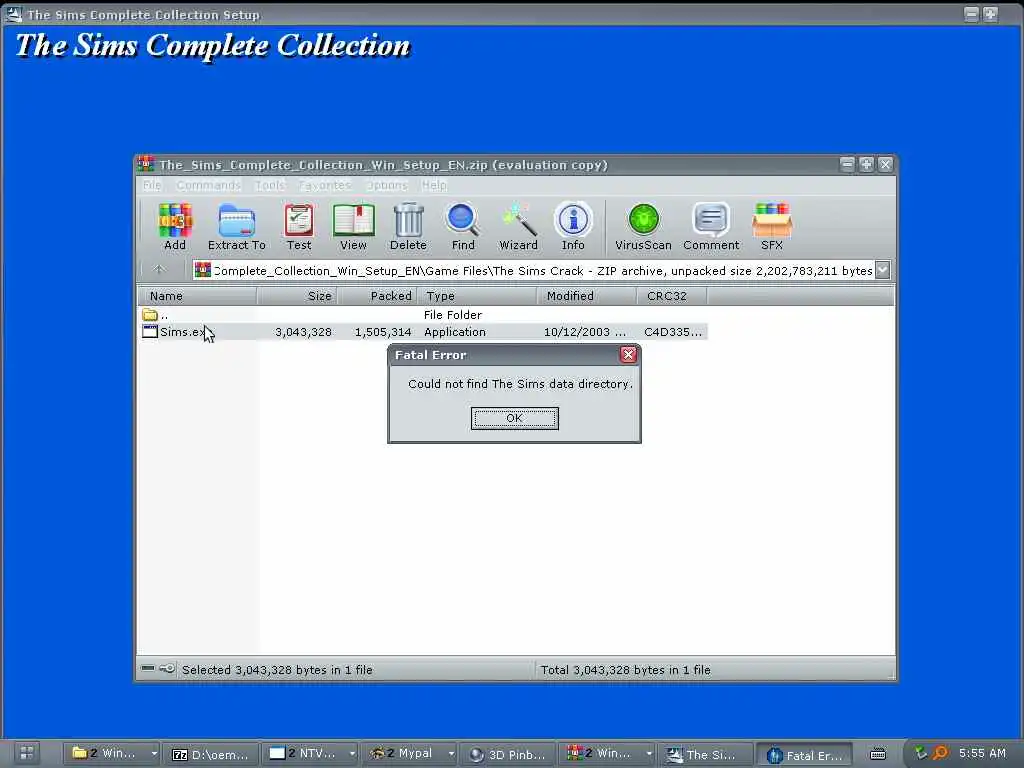This screenshot has width=1024, height=768.
Task: Click the key icon in status bar
Action: tap(167, 668)
